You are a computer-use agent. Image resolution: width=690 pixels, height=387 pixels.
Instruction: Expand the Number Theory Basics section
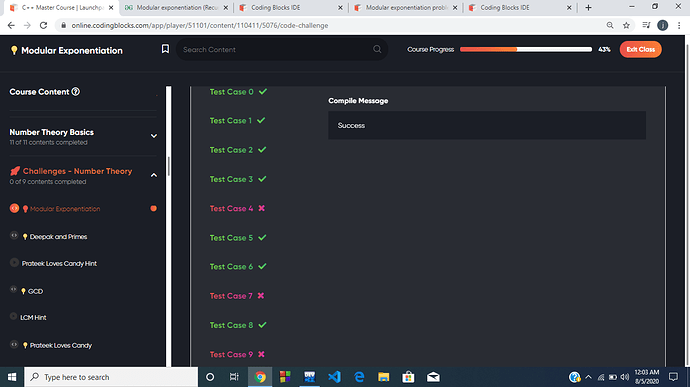[x=154, y=136]
